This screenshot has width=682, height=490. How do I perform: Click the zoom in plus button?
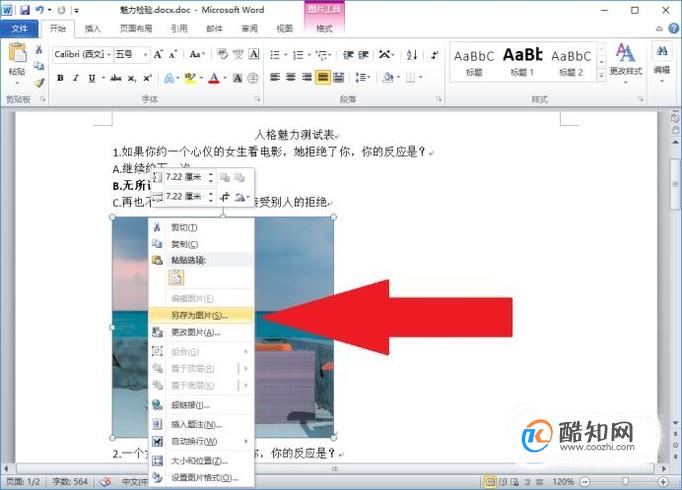(x=663, y=482)
